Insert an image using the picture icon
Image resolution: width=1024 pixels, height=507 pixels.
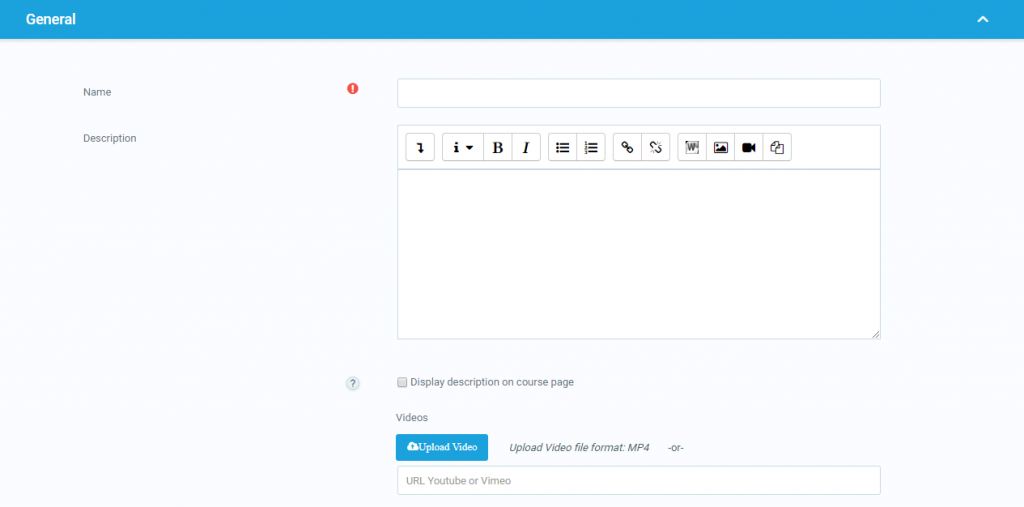tap(720, 148)
